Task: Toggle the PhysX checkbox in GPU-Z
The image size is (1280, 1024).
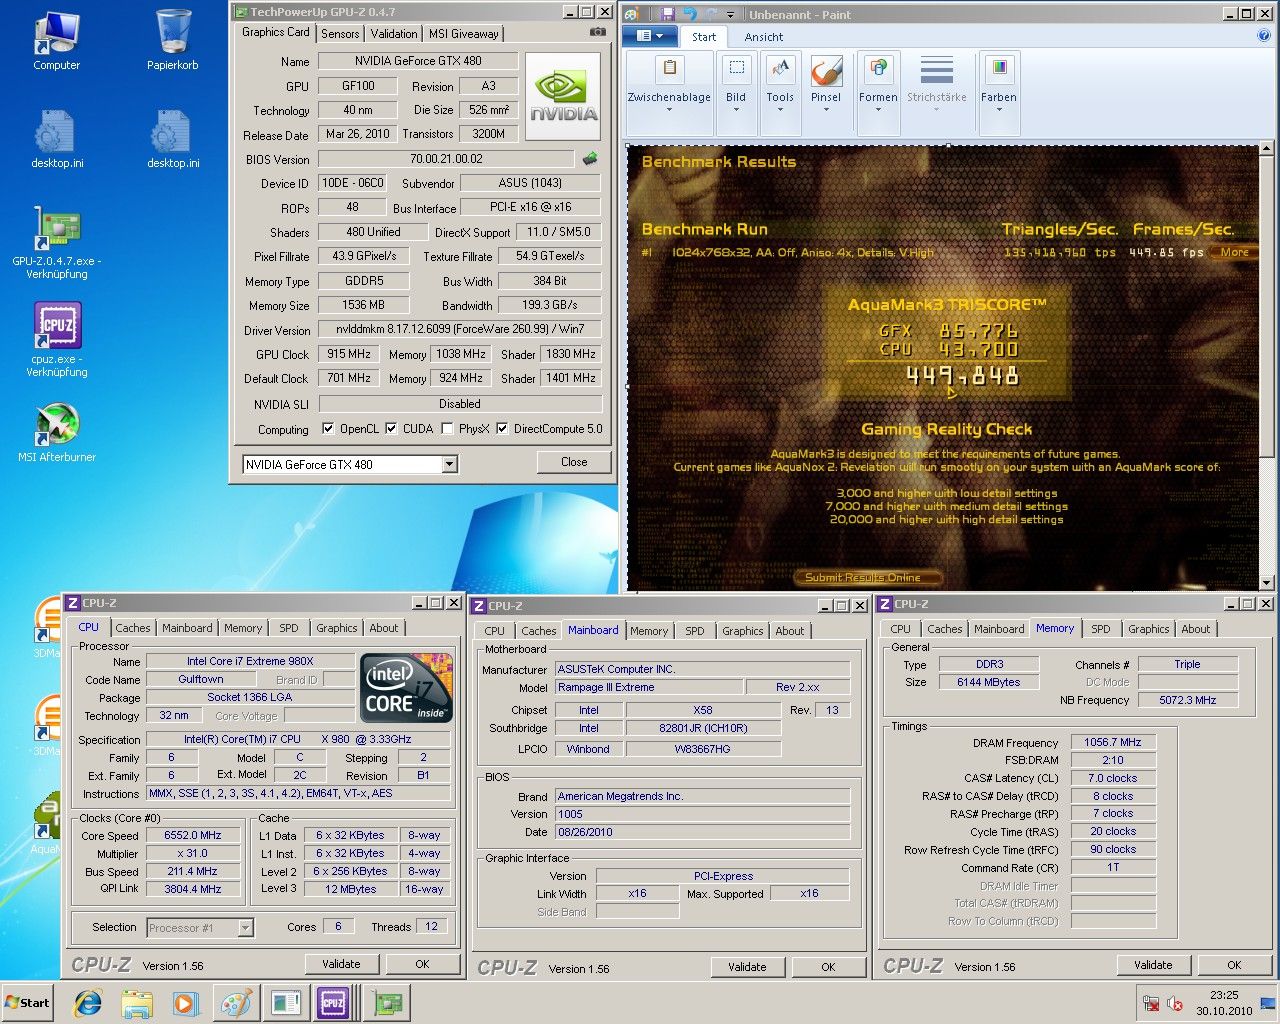Action: click(x=447, y=428)
